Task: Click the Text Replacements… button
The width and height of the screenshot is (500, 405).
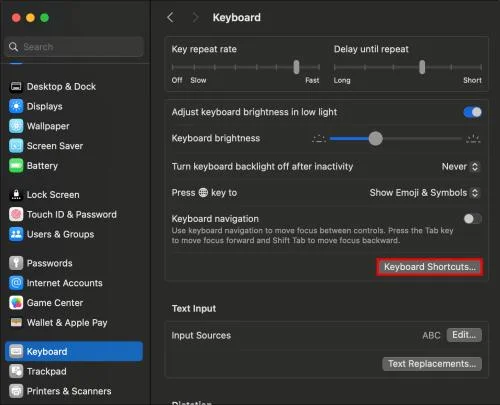Action: pyautogui.click(x=432, y=364)
